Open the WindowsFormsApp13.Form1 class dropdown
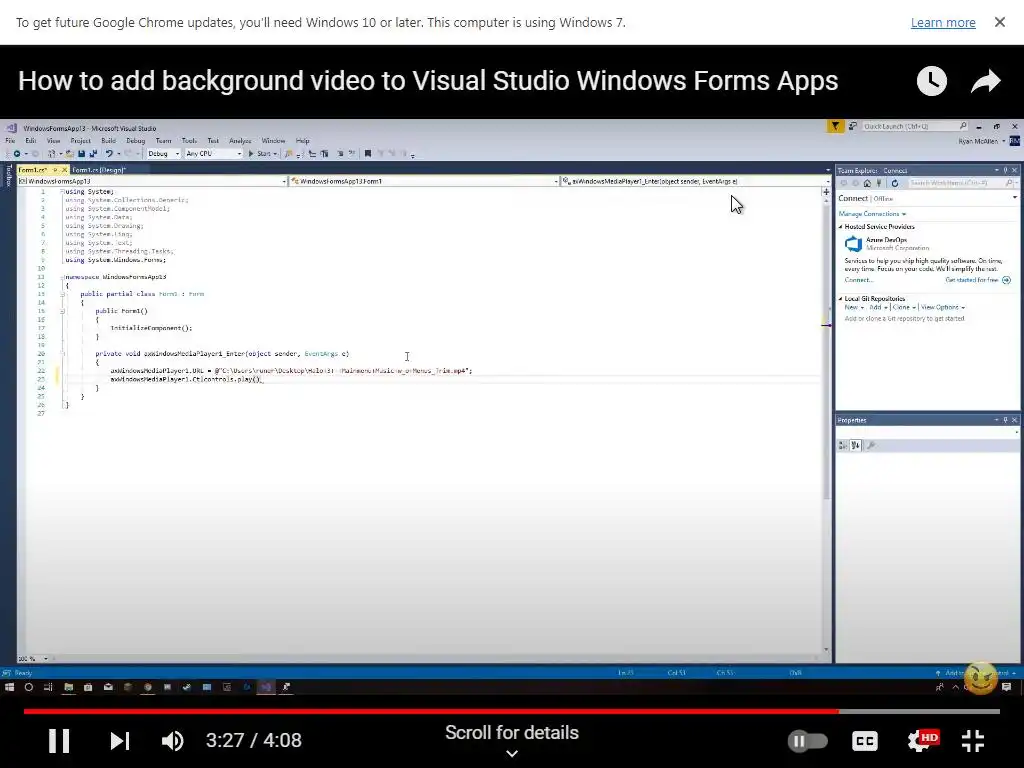Screen dimensions: 1024x768 424,181
